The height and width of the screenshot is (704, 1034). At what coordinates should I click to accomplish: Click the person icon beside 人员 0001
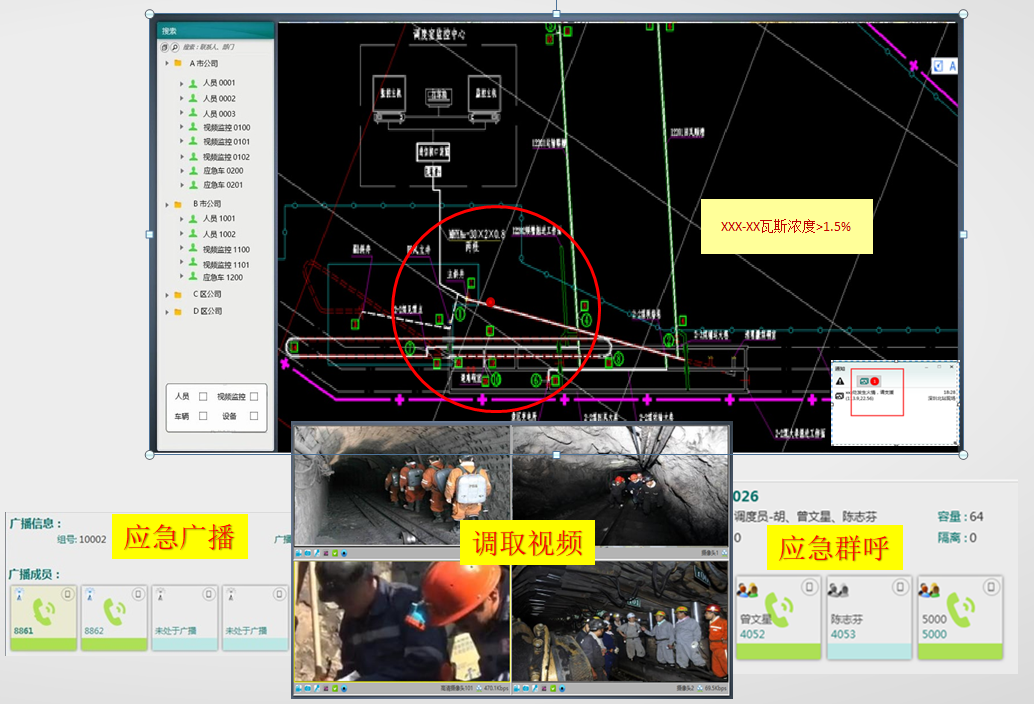click(x=193, y=83)
